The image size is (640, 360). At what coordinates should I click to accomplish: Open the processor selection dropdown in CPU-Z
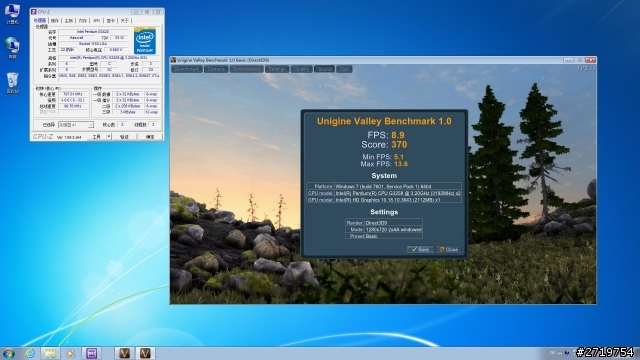pos(76,124)
